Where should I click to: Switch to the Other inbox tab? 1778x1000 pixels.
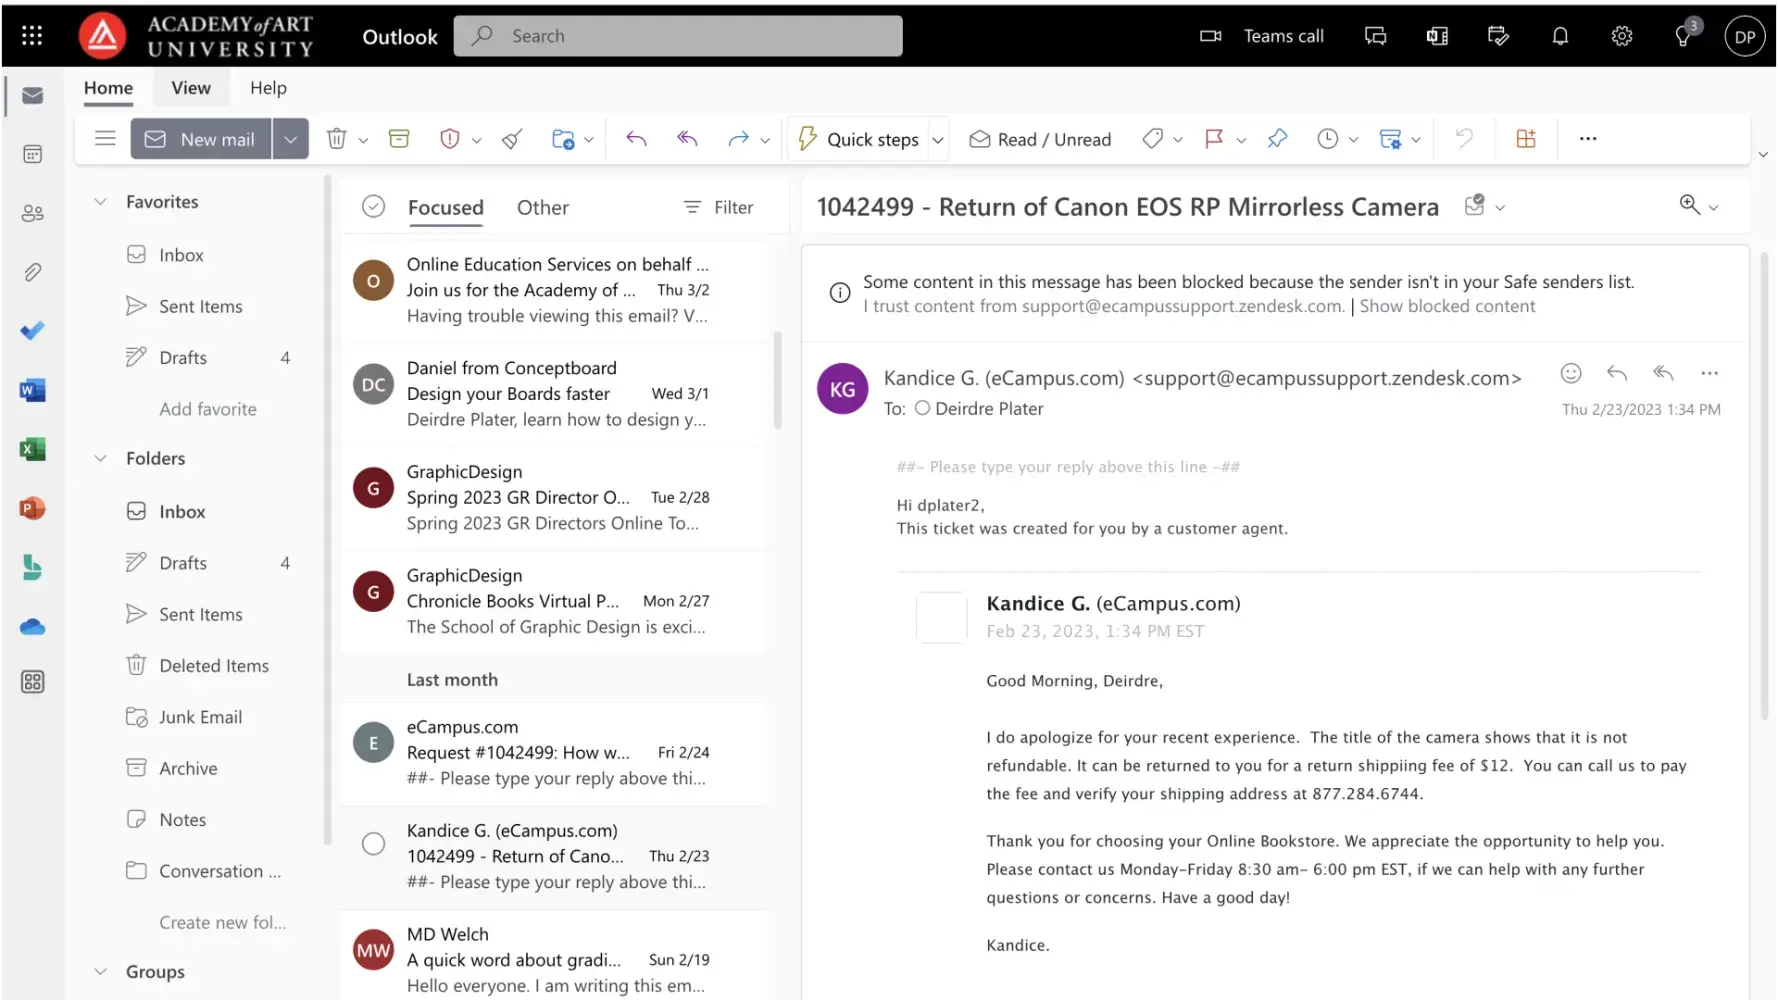pos(542,208)
